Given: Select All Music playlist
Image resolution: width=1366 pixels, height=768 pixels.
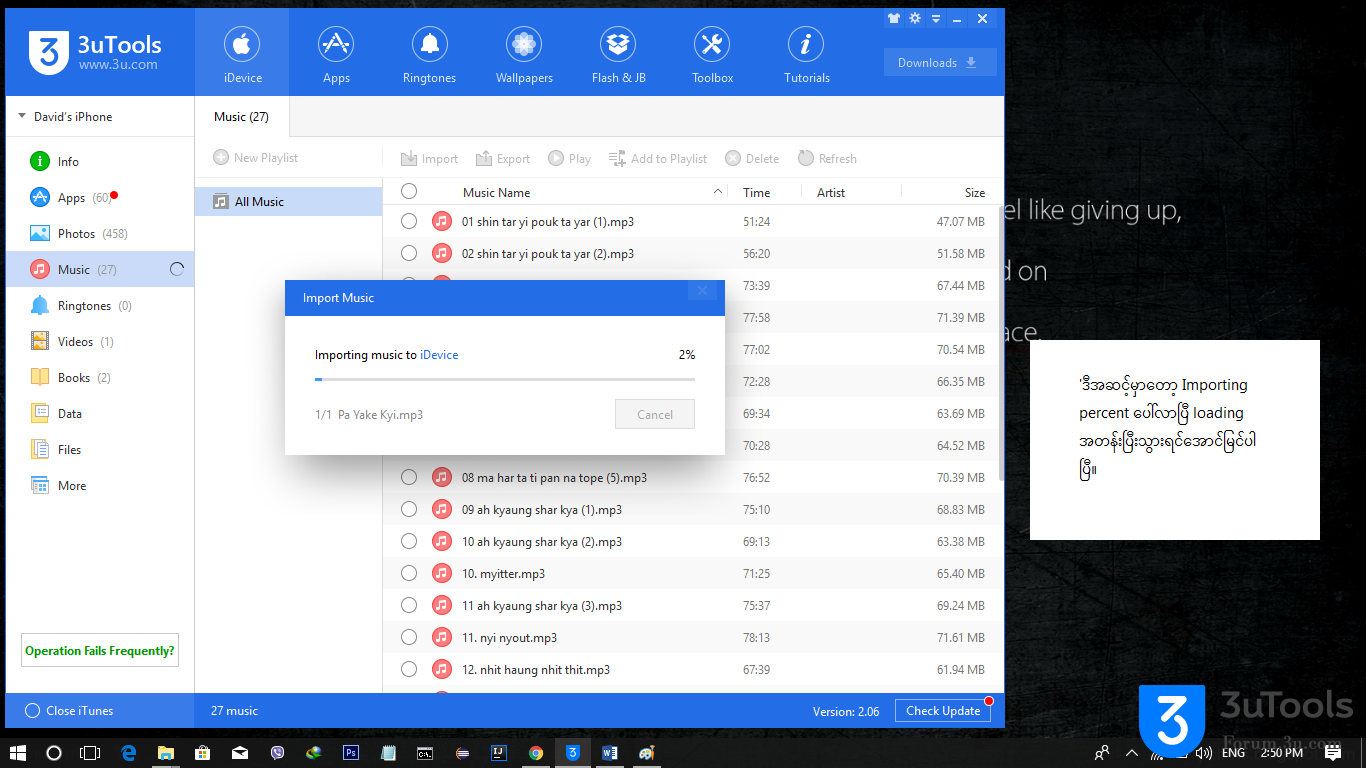Looking at the screenshot, I should (x=289, y=201).
